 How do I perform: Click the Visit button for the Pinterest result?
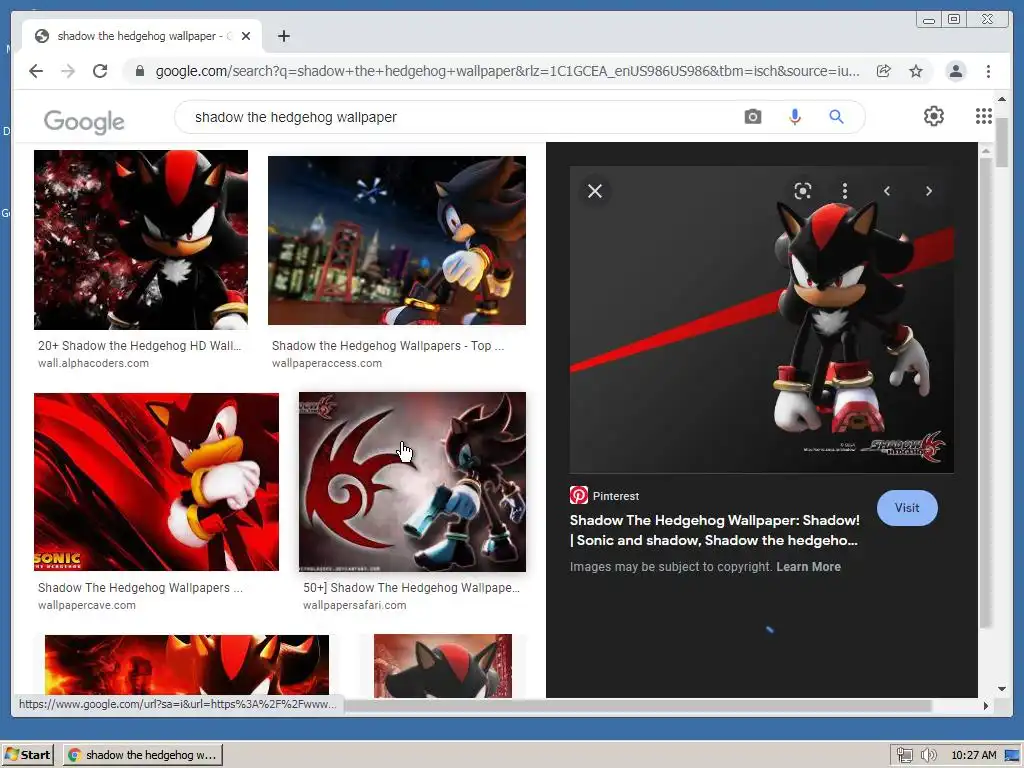[906, 507]
